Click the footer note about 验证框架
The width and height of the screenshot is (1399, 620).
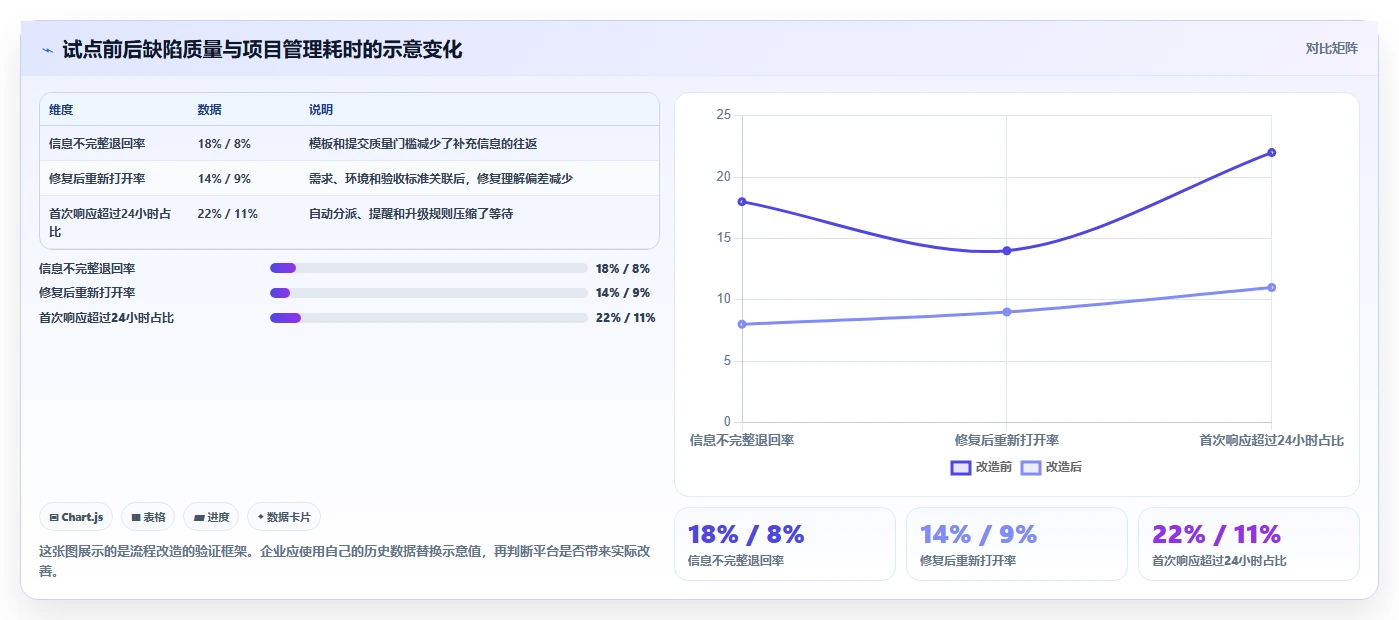click(345, 561)
